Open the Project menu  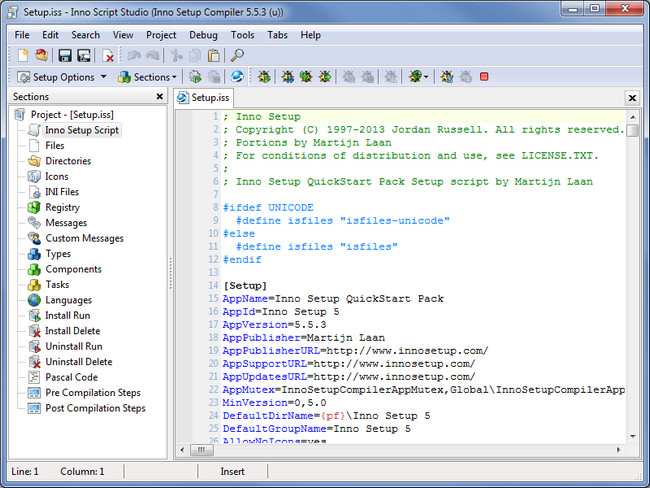point(161,35)
